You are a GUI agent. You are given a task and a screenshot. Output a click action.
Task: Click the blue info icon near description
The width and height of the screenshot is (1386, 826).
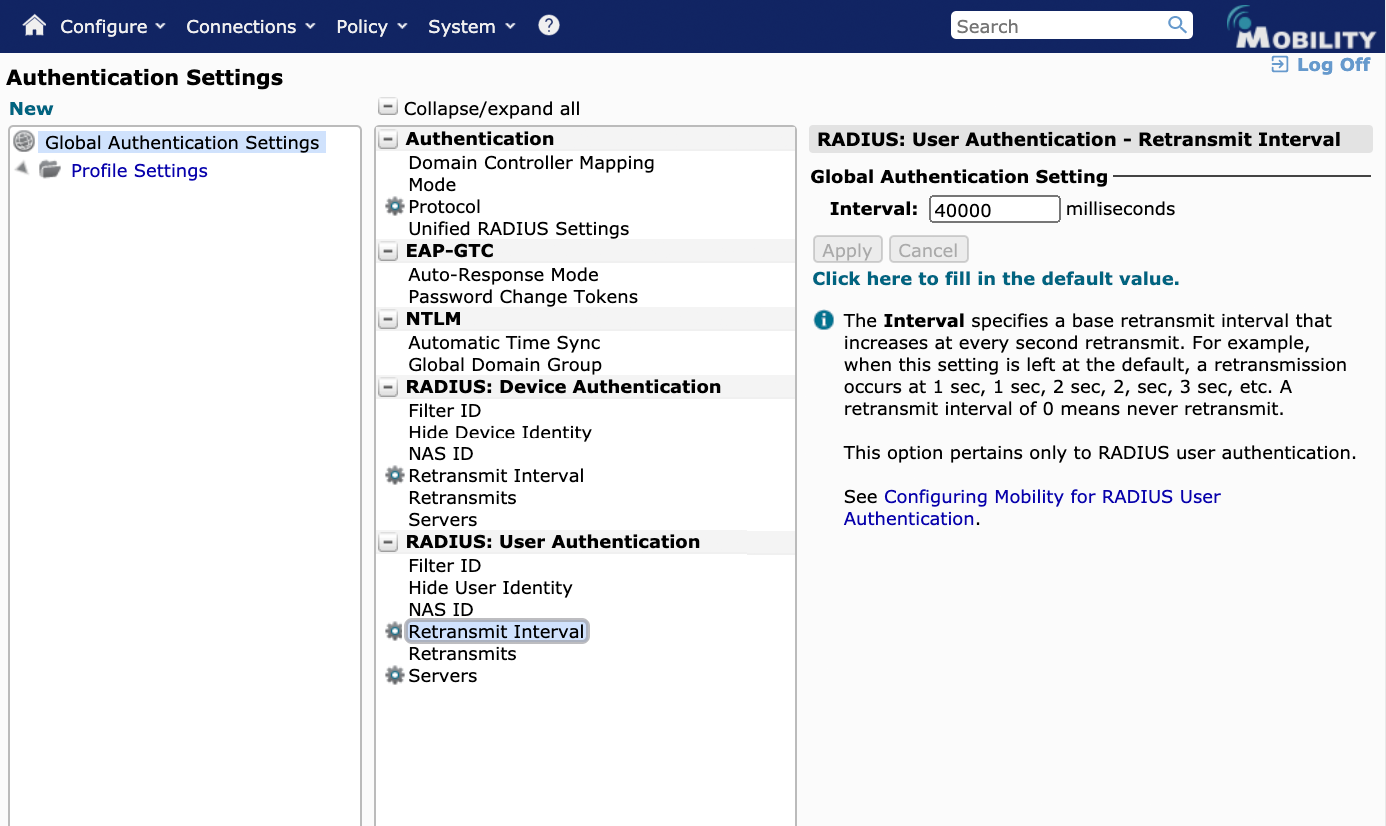[x=823, y=321]
